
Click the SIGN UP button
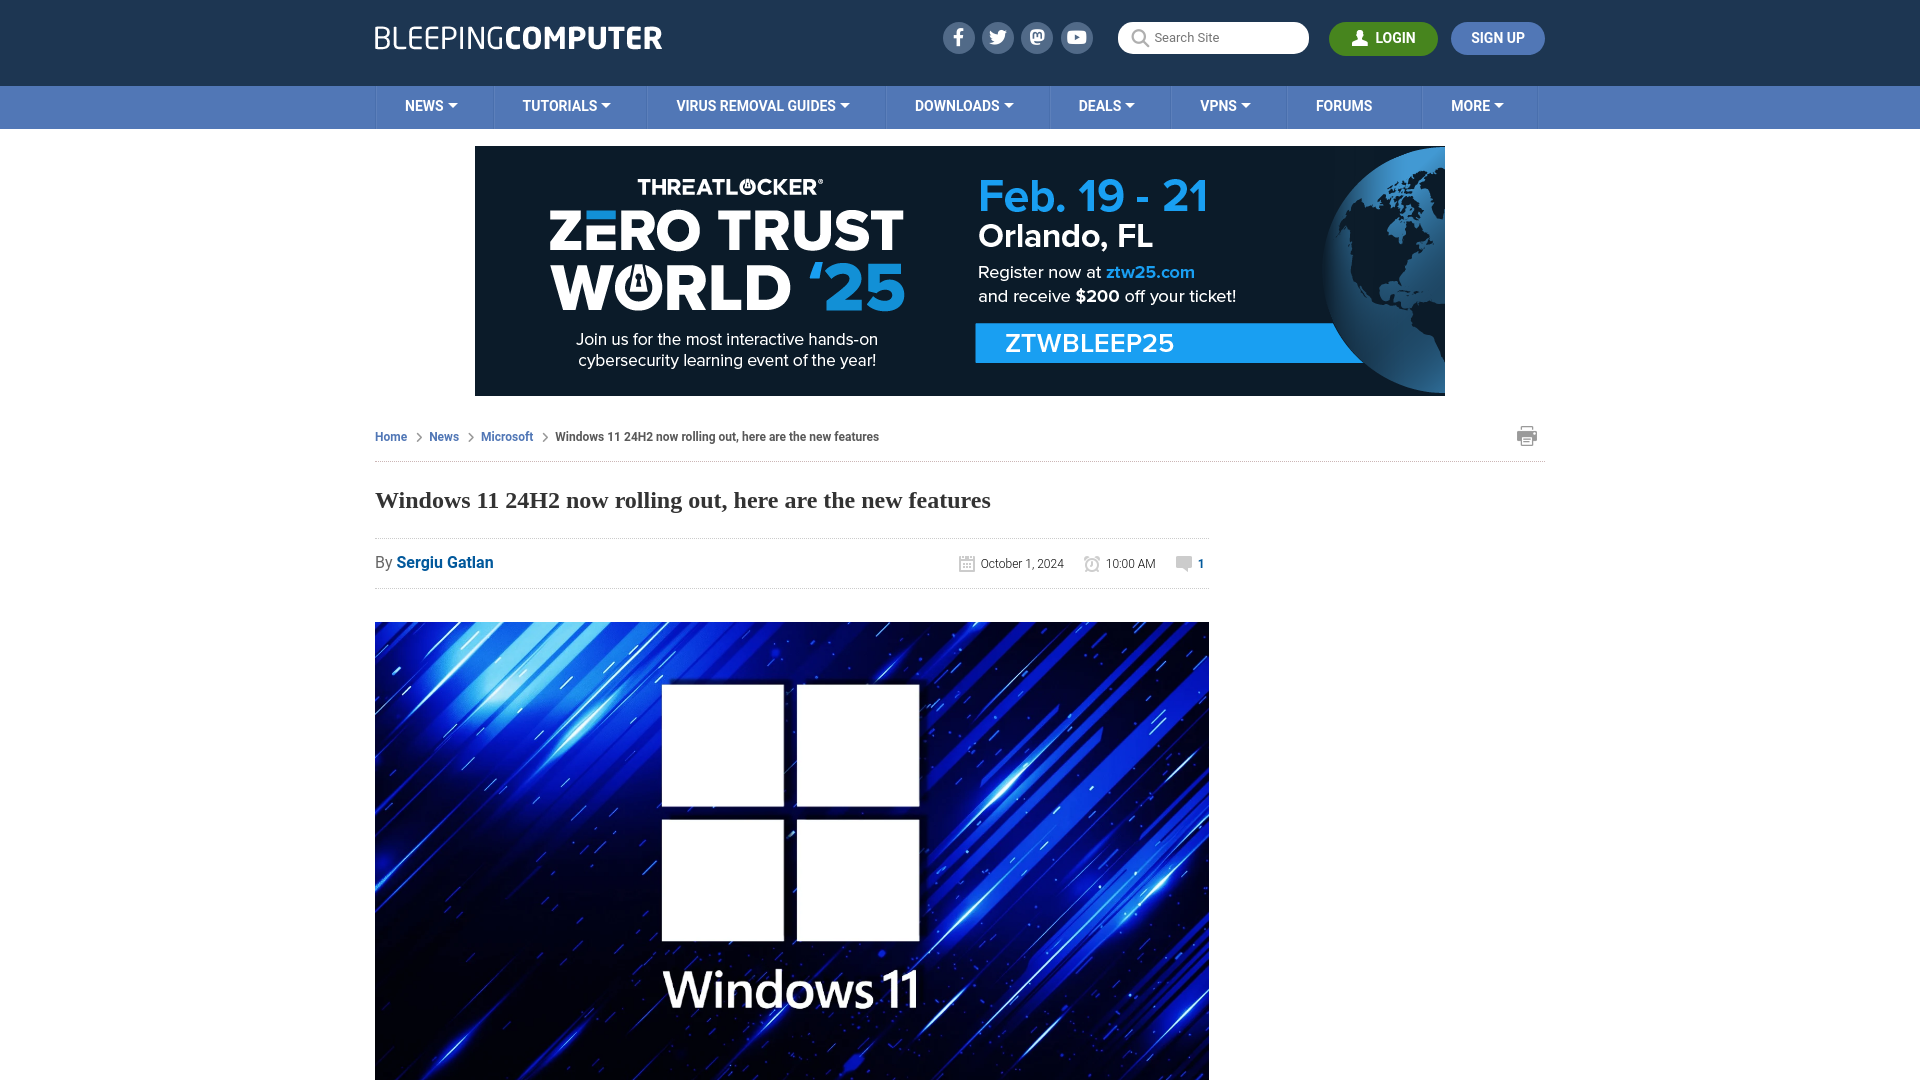click(1497, 37)
